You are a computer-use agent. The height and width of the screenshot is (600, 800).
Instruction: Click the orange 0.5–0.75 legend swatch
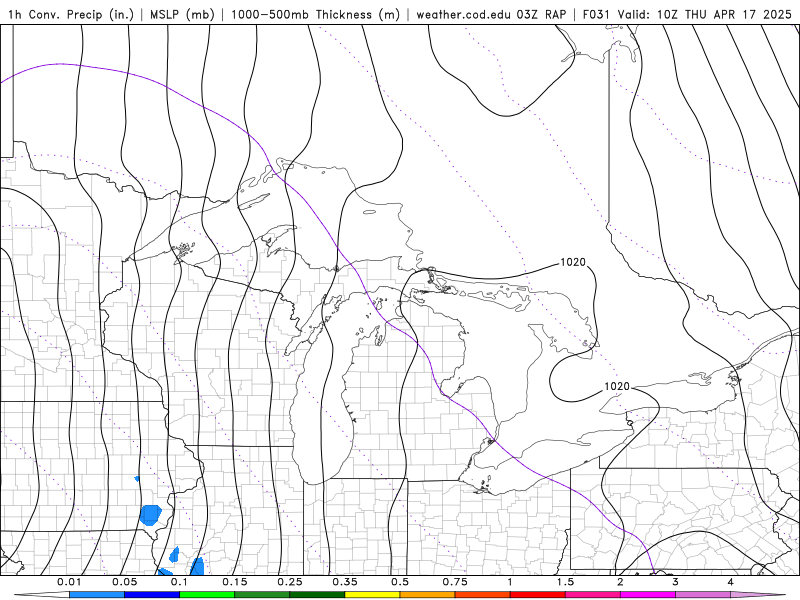[428, 595]
